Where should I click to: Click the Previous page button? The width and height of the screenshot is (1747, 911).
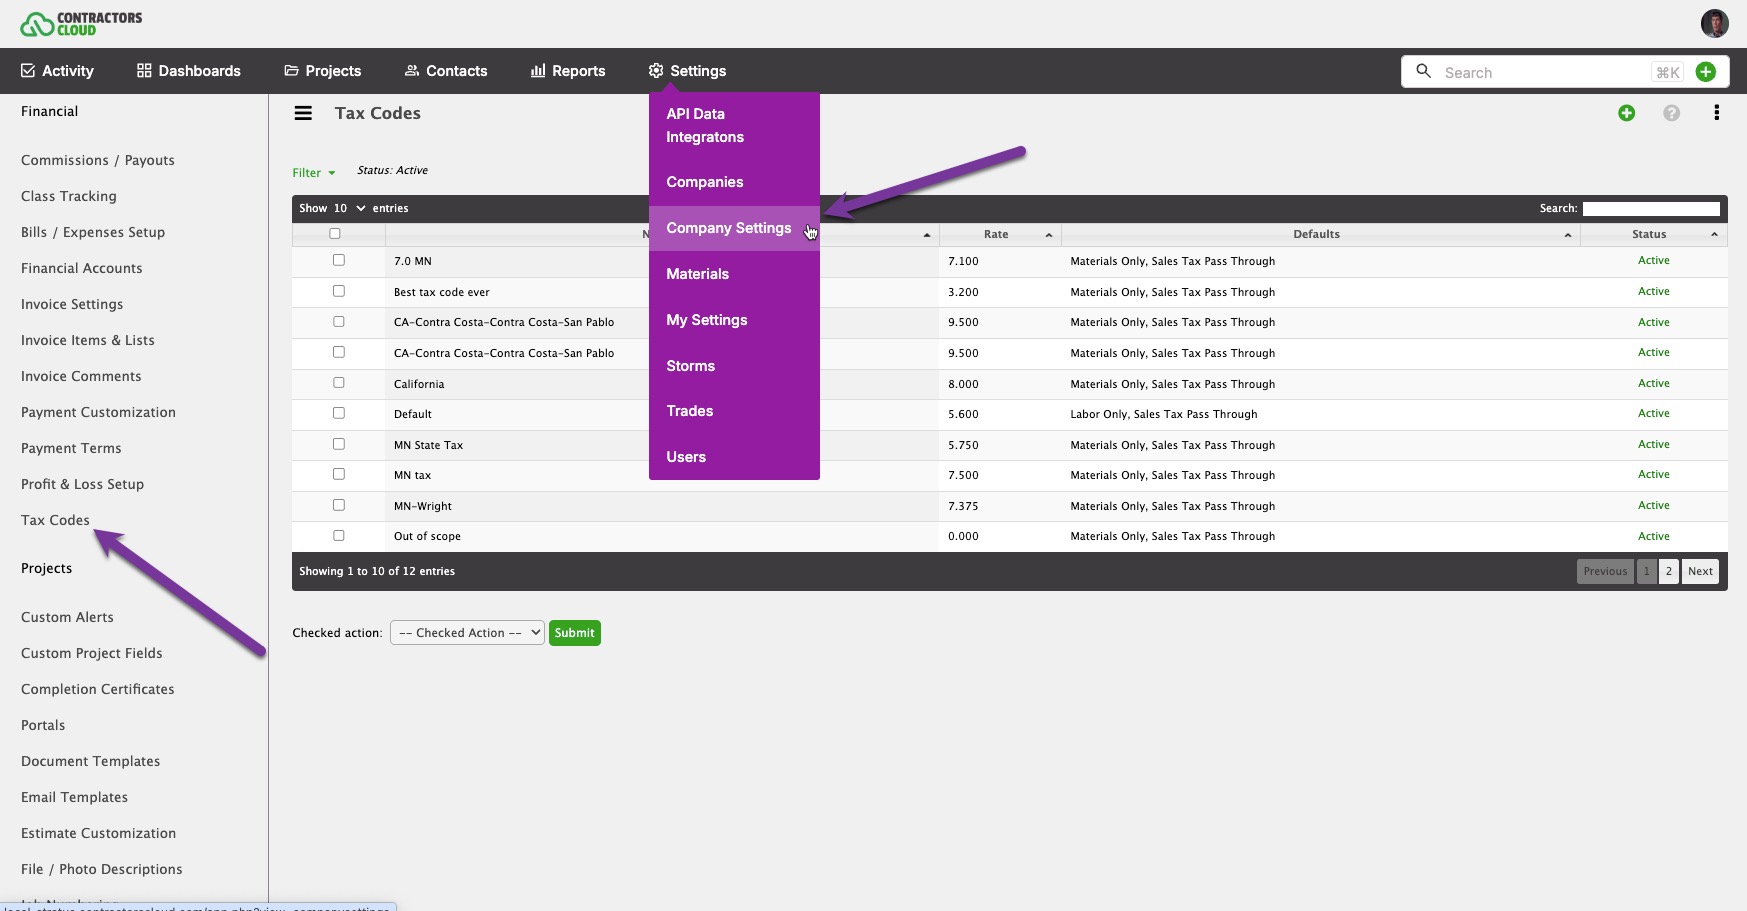pos(1605,571)
